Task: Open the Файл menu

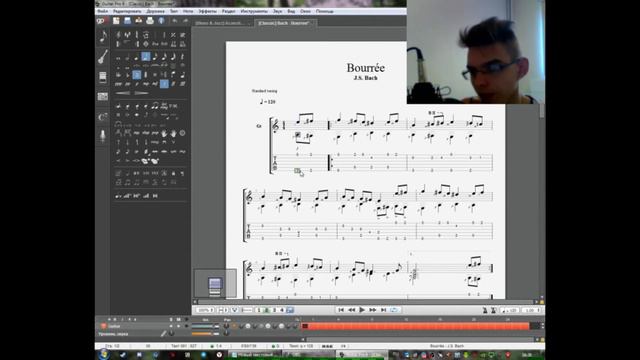Action: coord(103,11)
